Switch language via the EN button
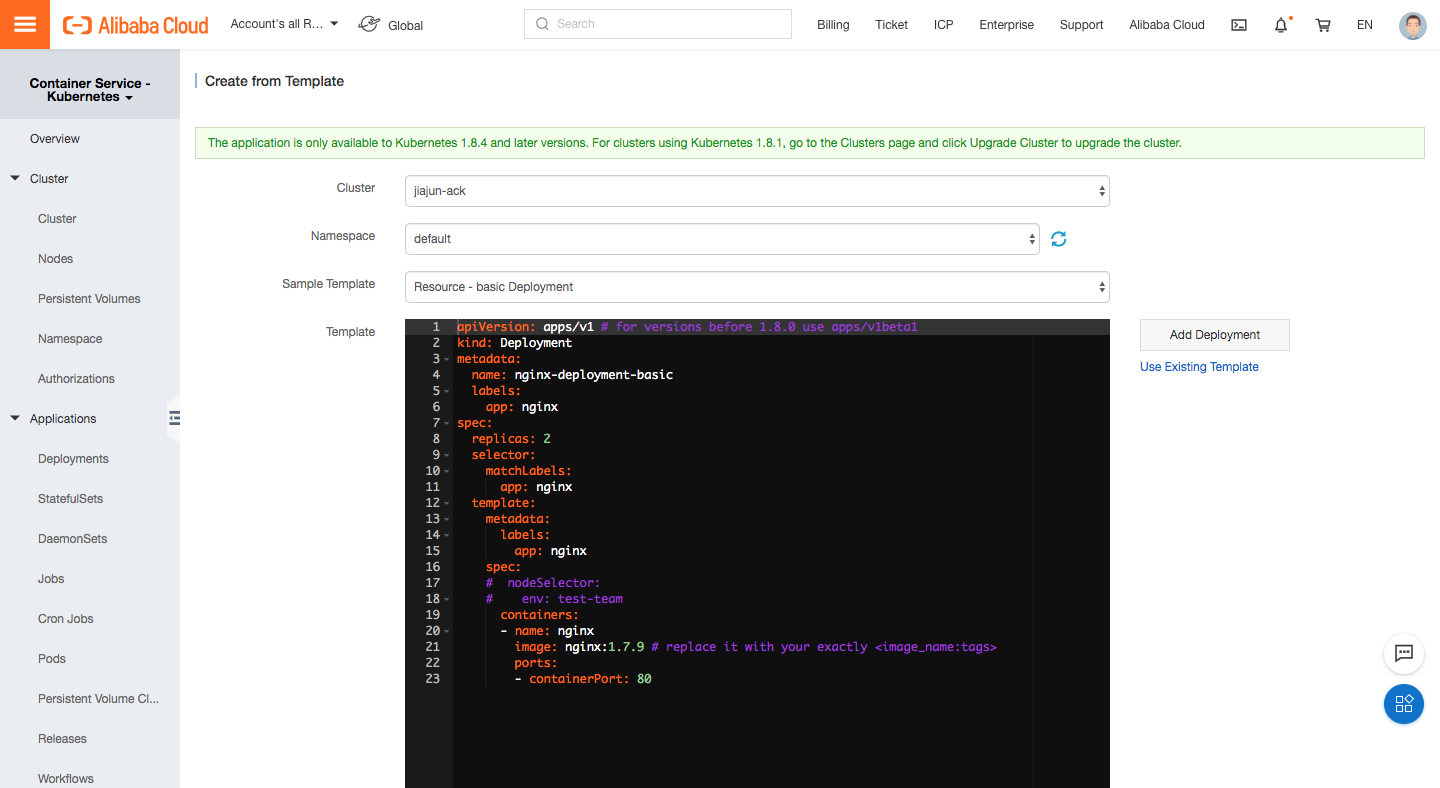Viewport: 1440px width, 788px height. tap(1365, 25)
